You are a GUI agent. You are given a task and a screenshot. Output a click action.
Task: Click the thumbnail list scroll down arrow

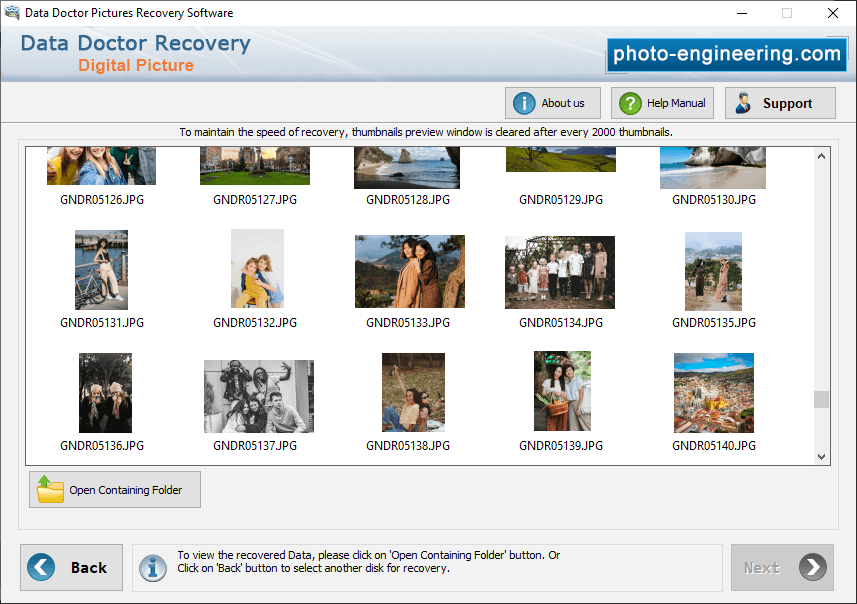pos(821,456)
